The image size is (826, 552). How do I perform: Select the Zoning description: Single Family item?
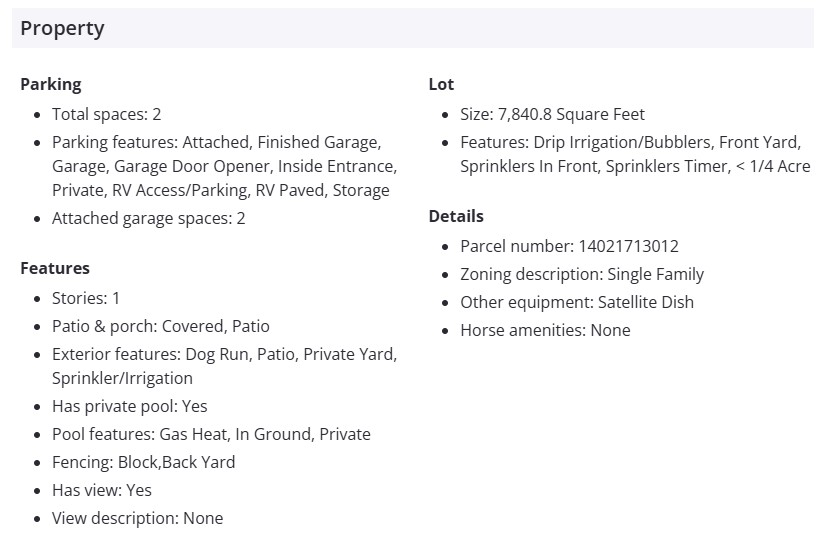click(x=582, y=274)
